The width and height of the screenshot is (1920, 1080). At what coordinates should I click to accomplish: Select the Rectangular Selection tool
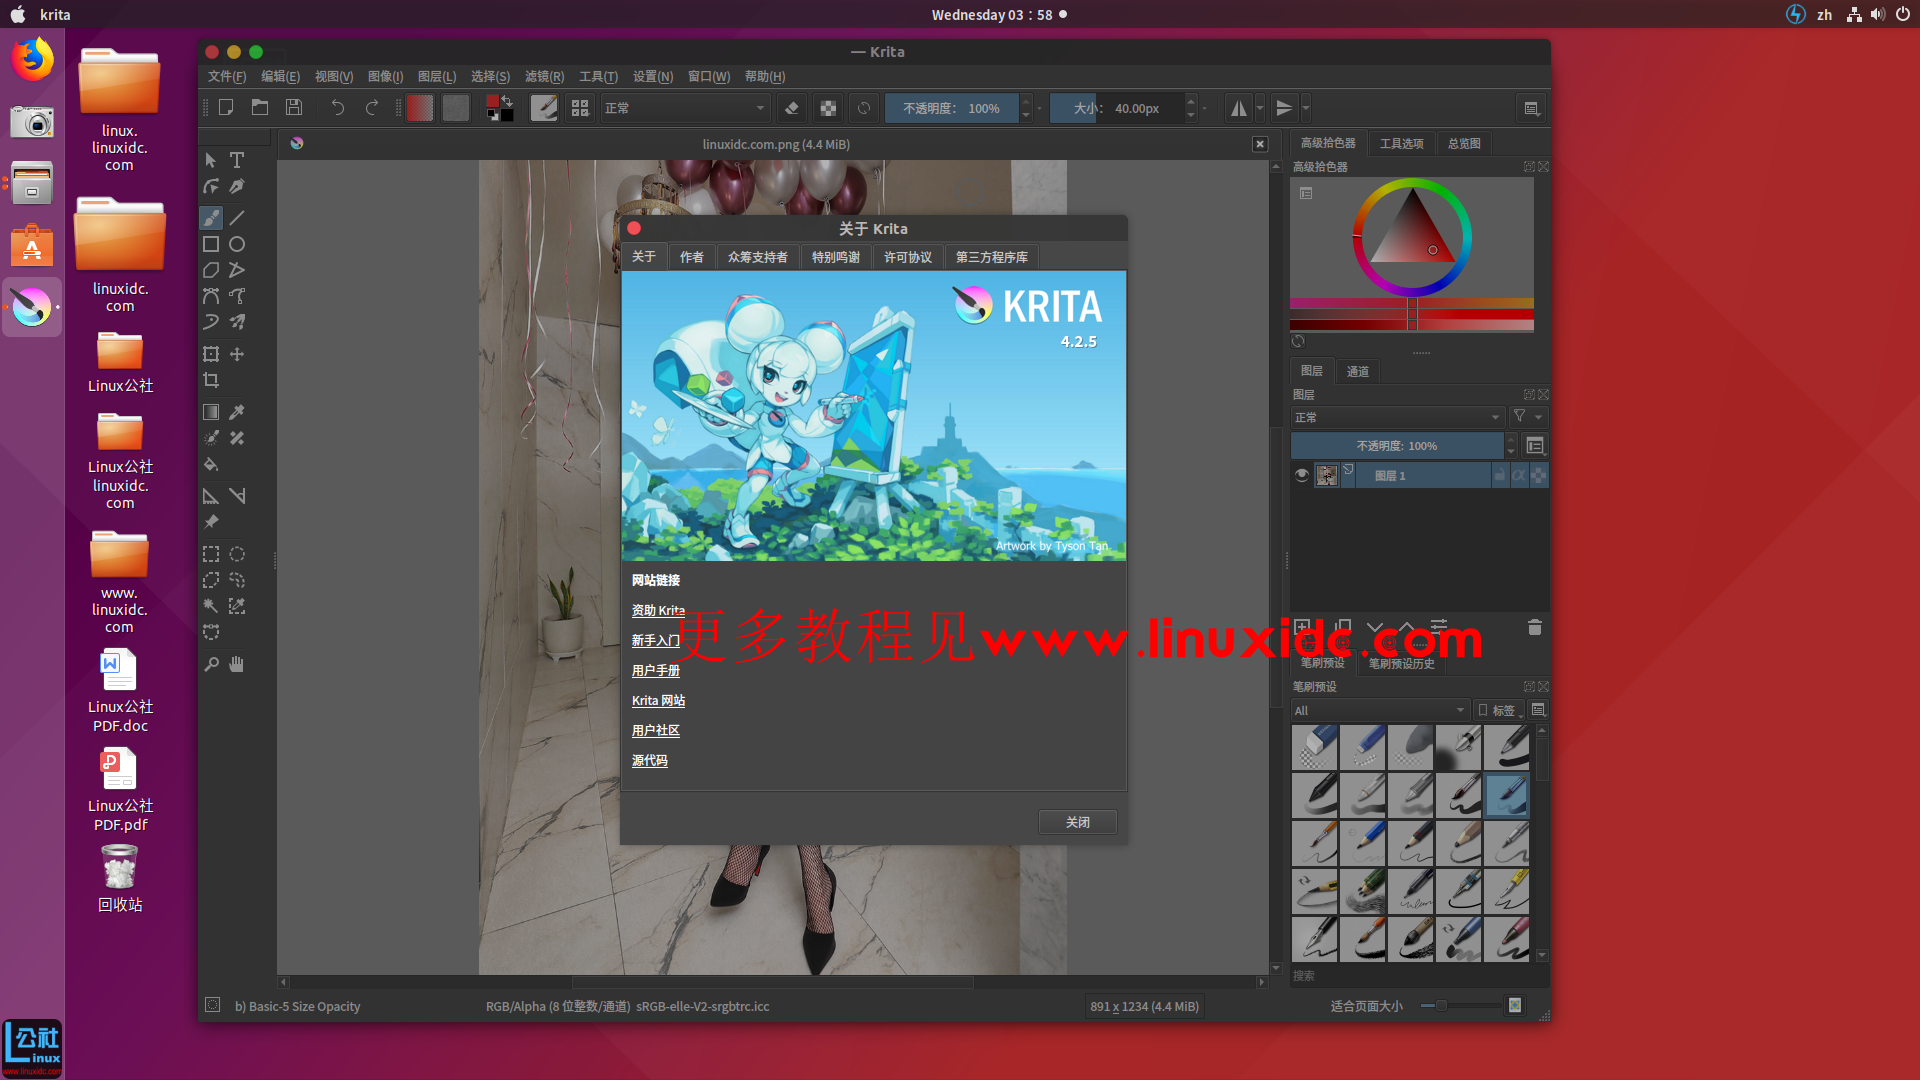(x=211, y=554)
